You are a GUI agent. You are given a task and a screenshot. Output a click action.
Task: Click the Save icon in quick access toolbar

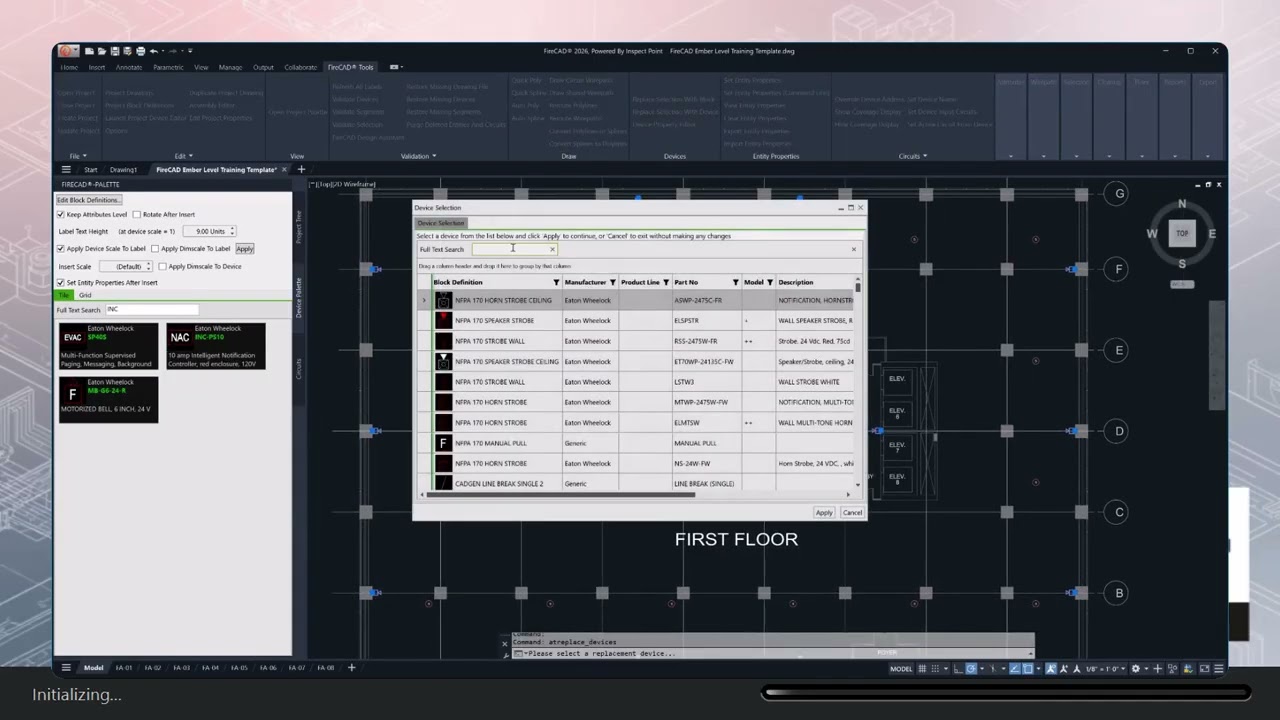point(115,51)
